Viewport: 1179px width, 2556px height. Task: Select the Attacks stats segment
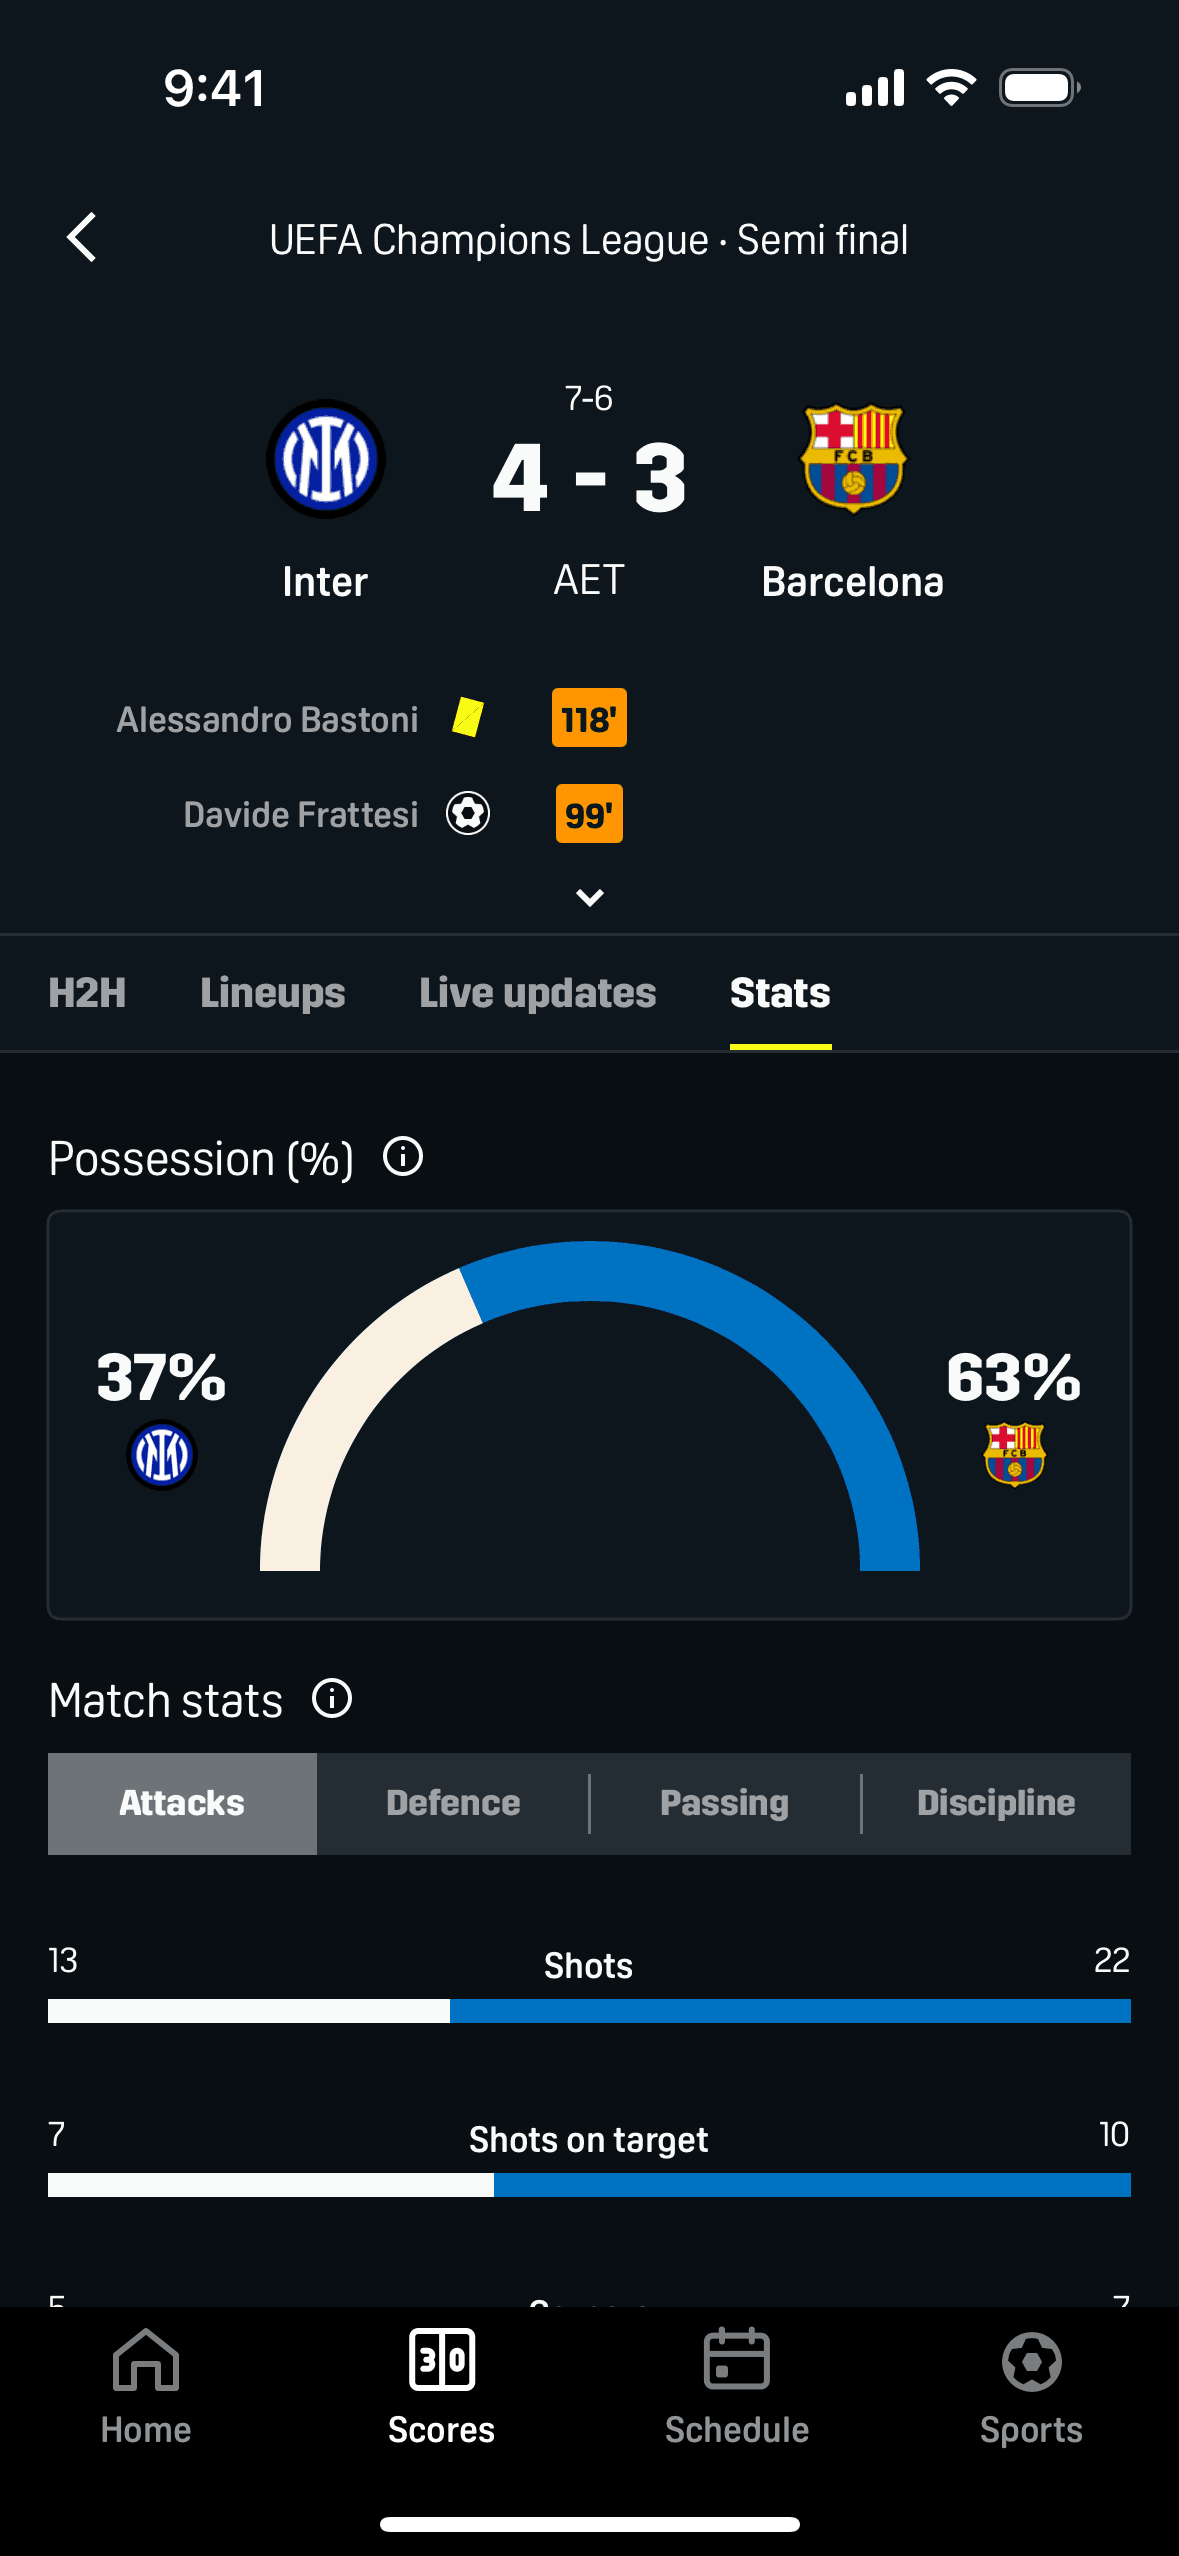182,1803
